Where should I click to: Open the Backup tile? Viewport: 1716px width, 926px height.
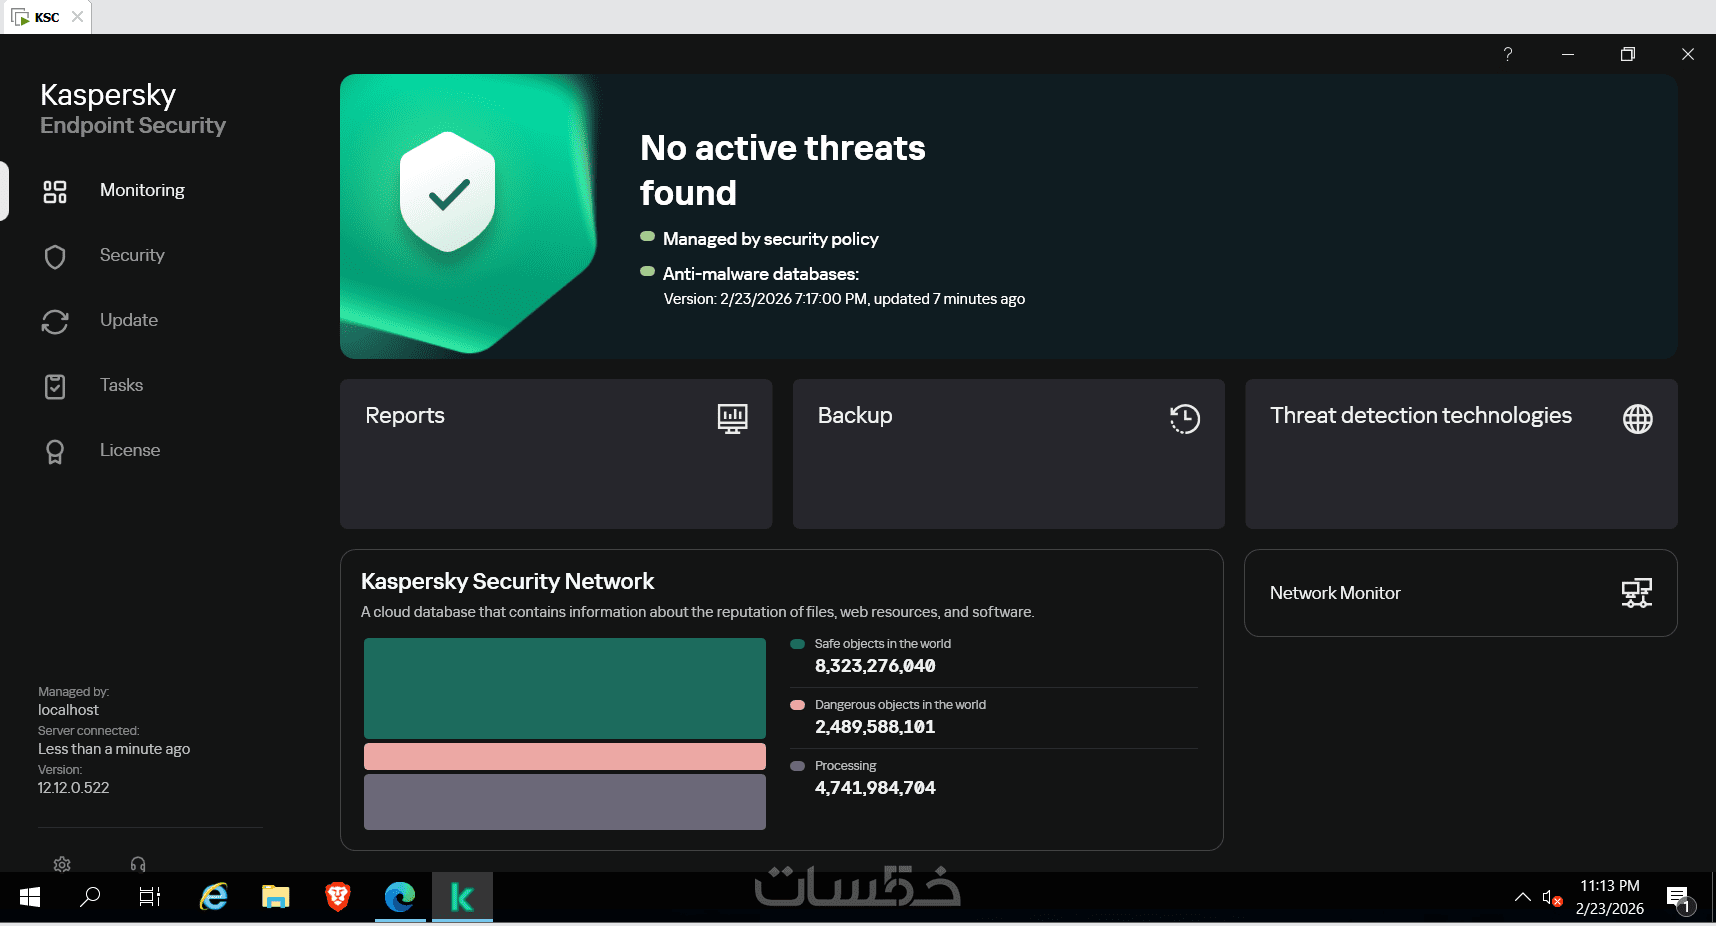pos(1008,454)
